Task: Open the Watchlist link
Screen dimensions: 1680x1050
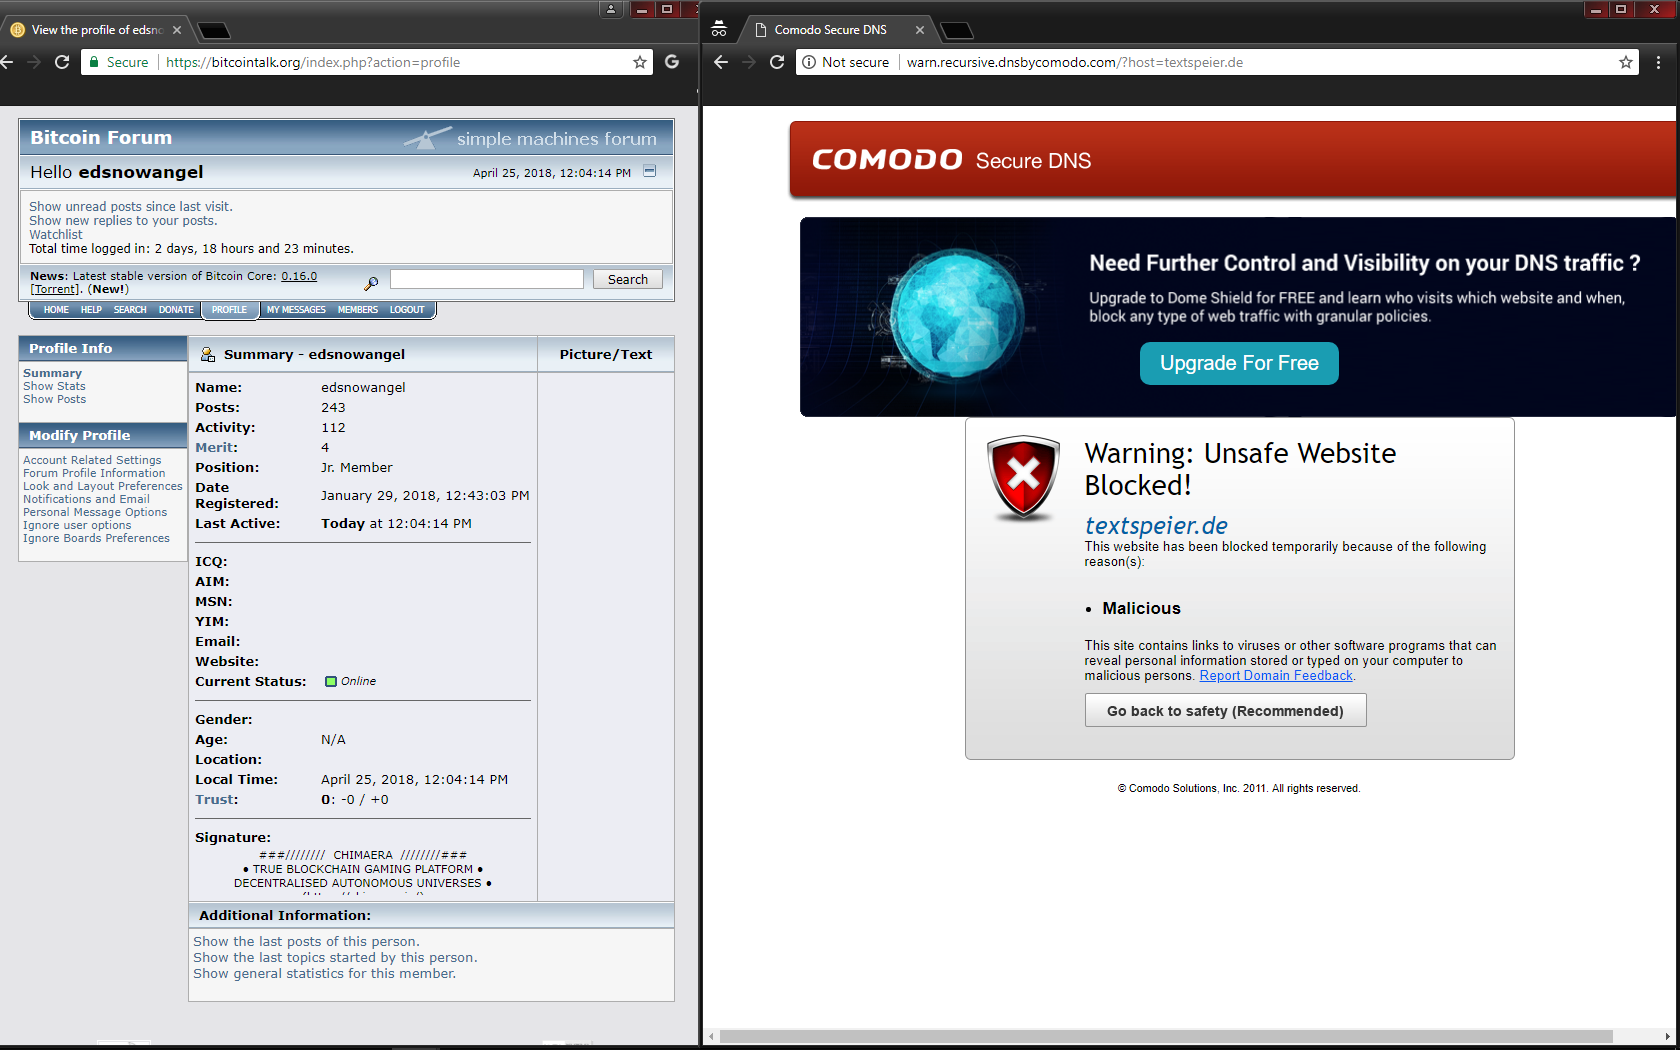Action: [x=56, y=235]
